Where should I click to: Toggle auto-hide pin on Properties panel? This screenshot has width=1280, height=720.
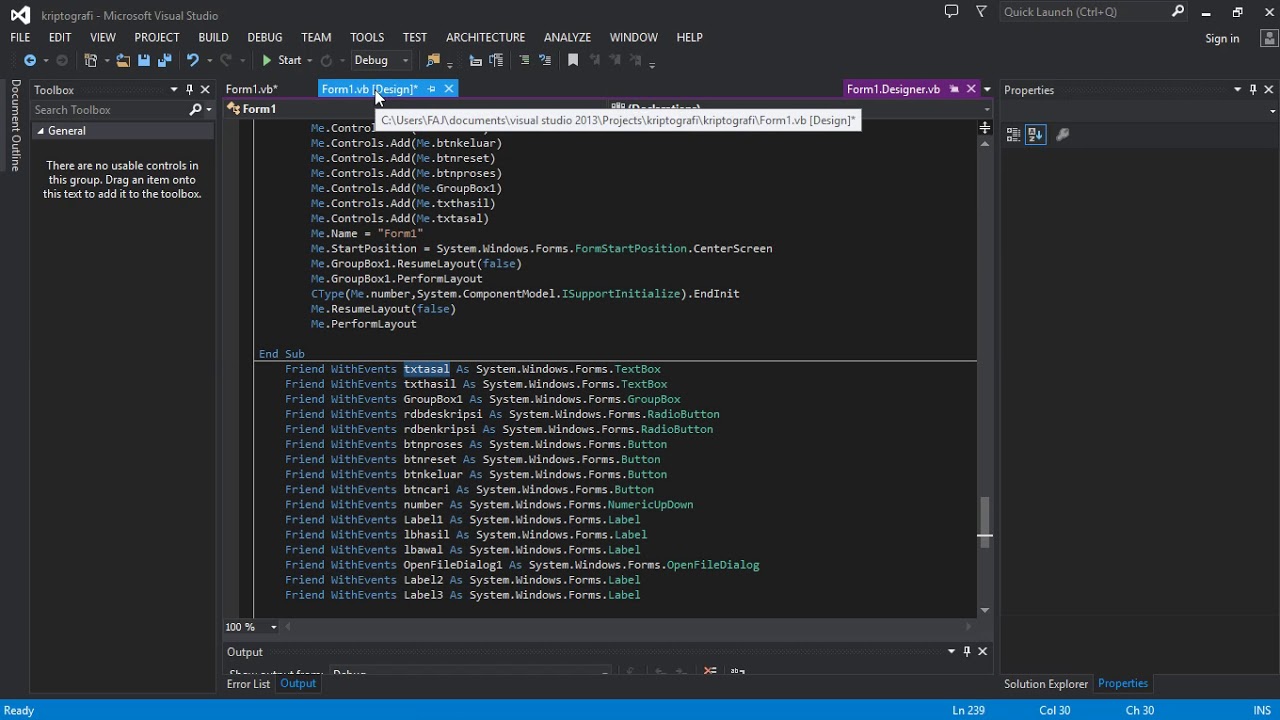(x=1253, y=90)
